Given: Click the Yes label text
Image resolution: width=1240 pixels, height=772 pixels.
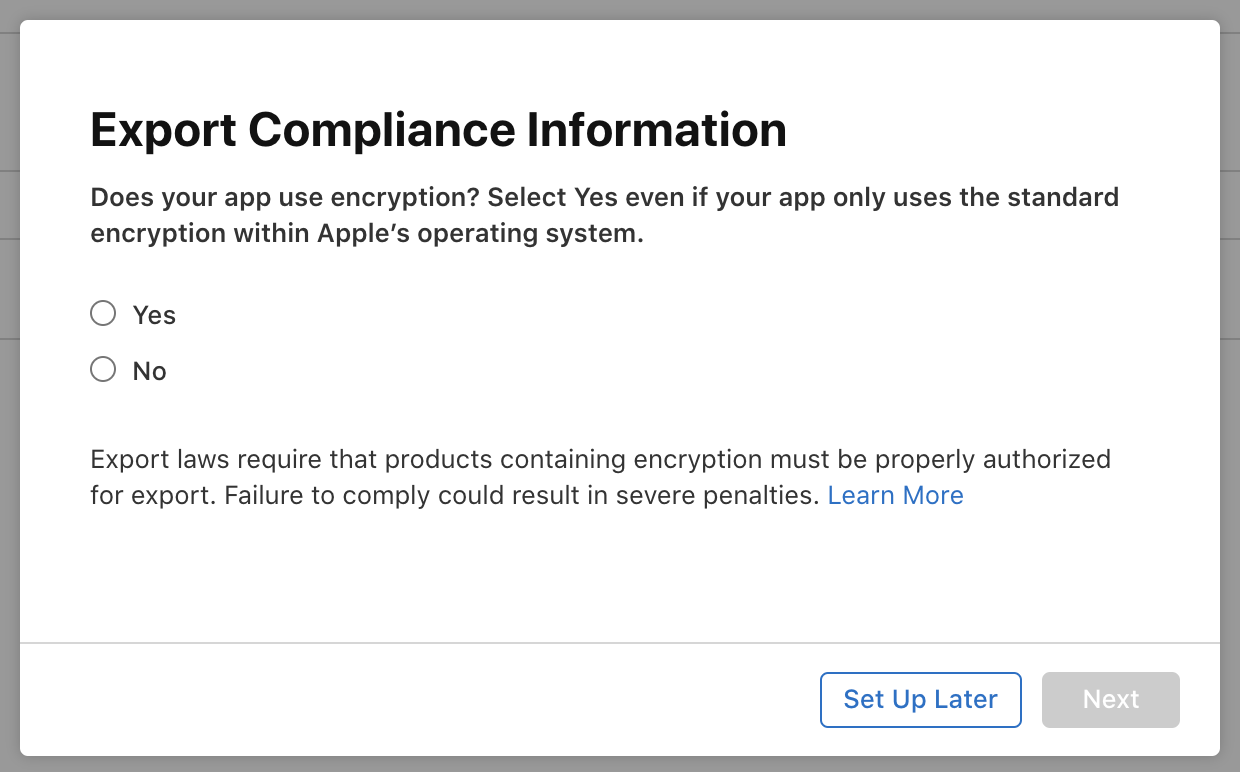Looking at the screenshot, I should tap(154, 314).
